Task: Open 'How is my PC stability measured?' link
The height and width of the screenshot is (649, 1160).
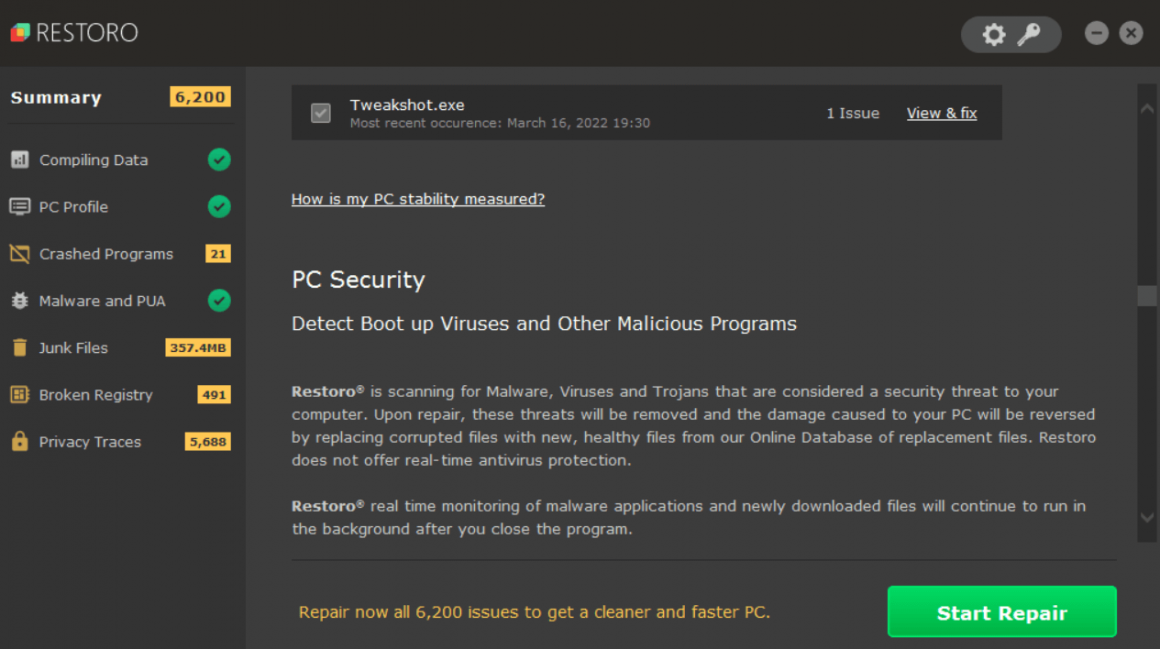Action: coord(418,199)
